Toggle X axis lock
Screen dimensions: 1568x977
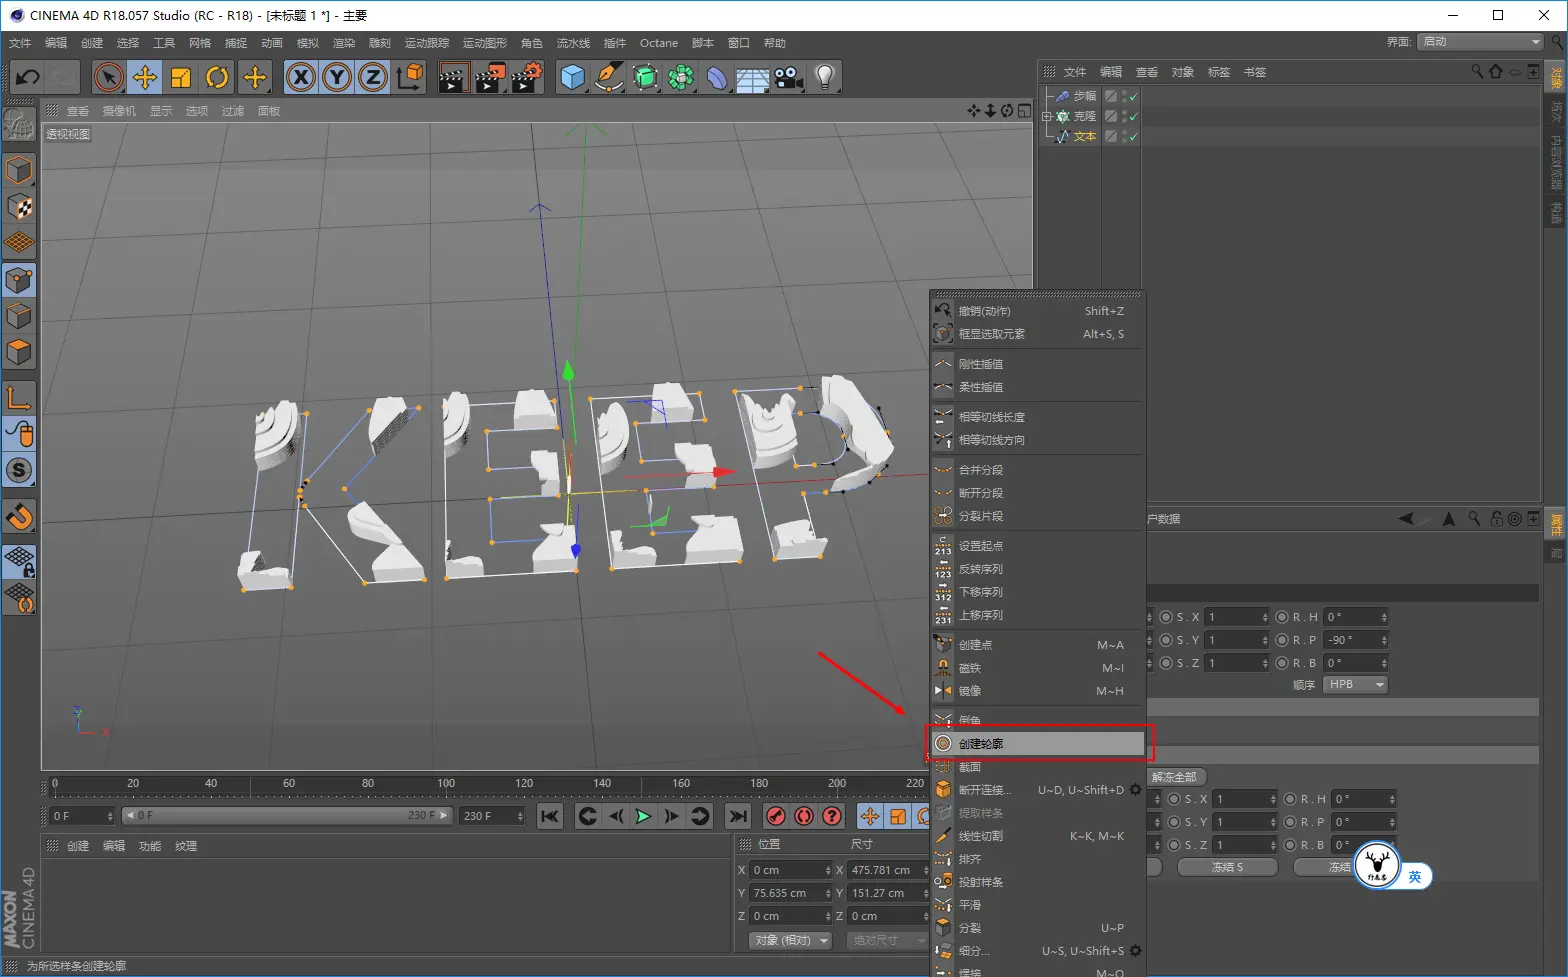[x=301, y=77]
